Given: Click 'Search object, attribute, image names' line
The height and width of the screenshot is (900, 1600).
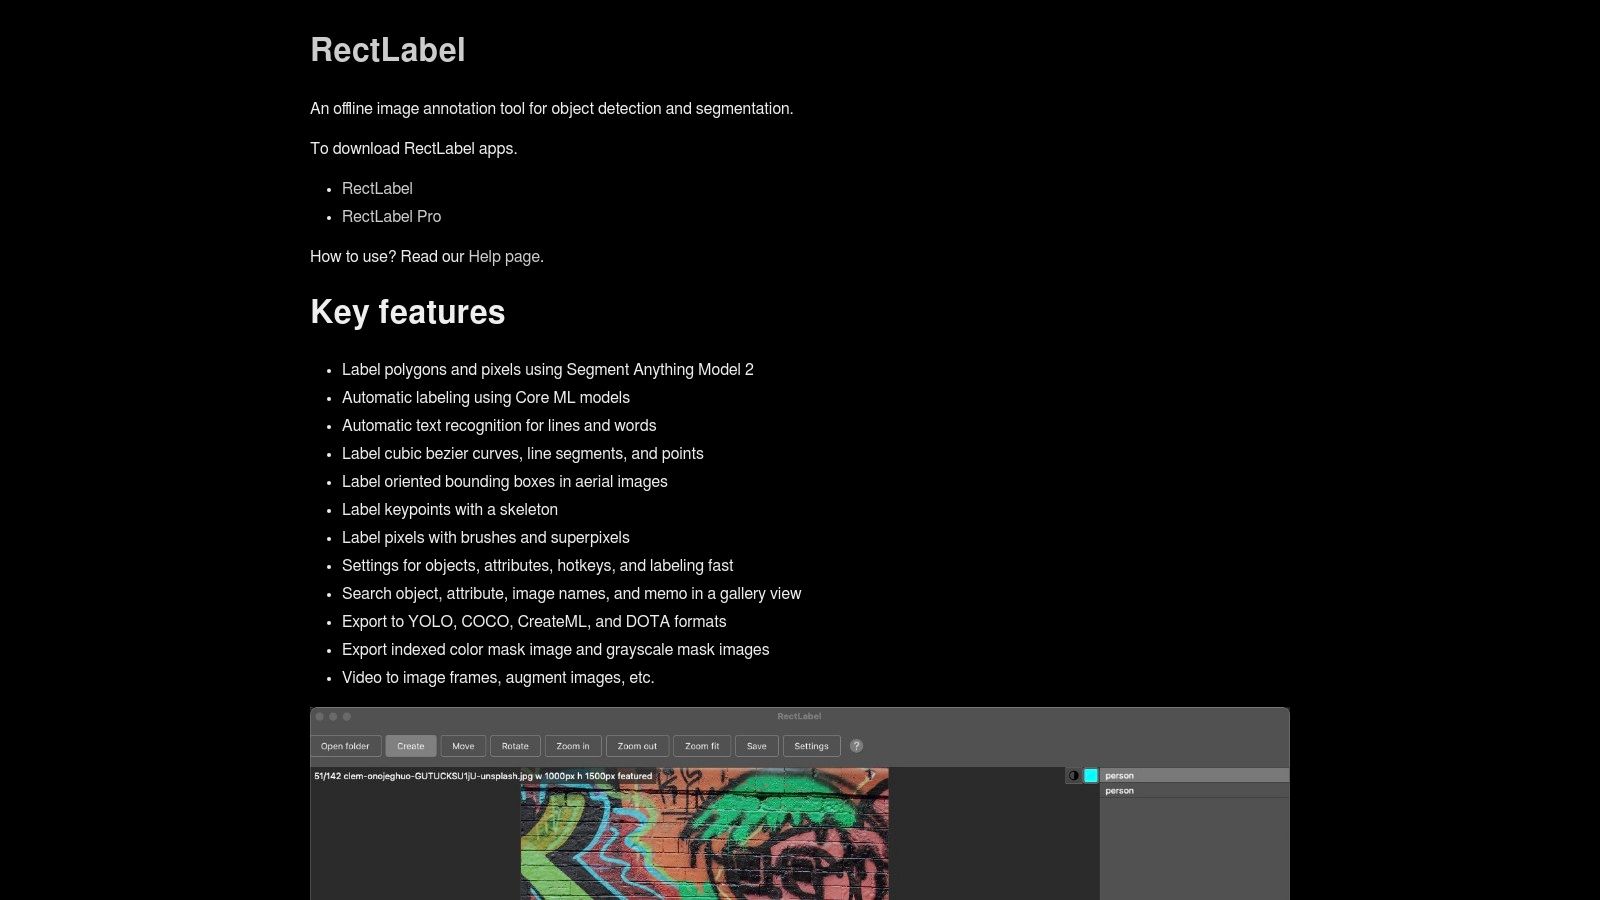Looking at the screenshot, I should pyautogui.click(x=572, y=593).
